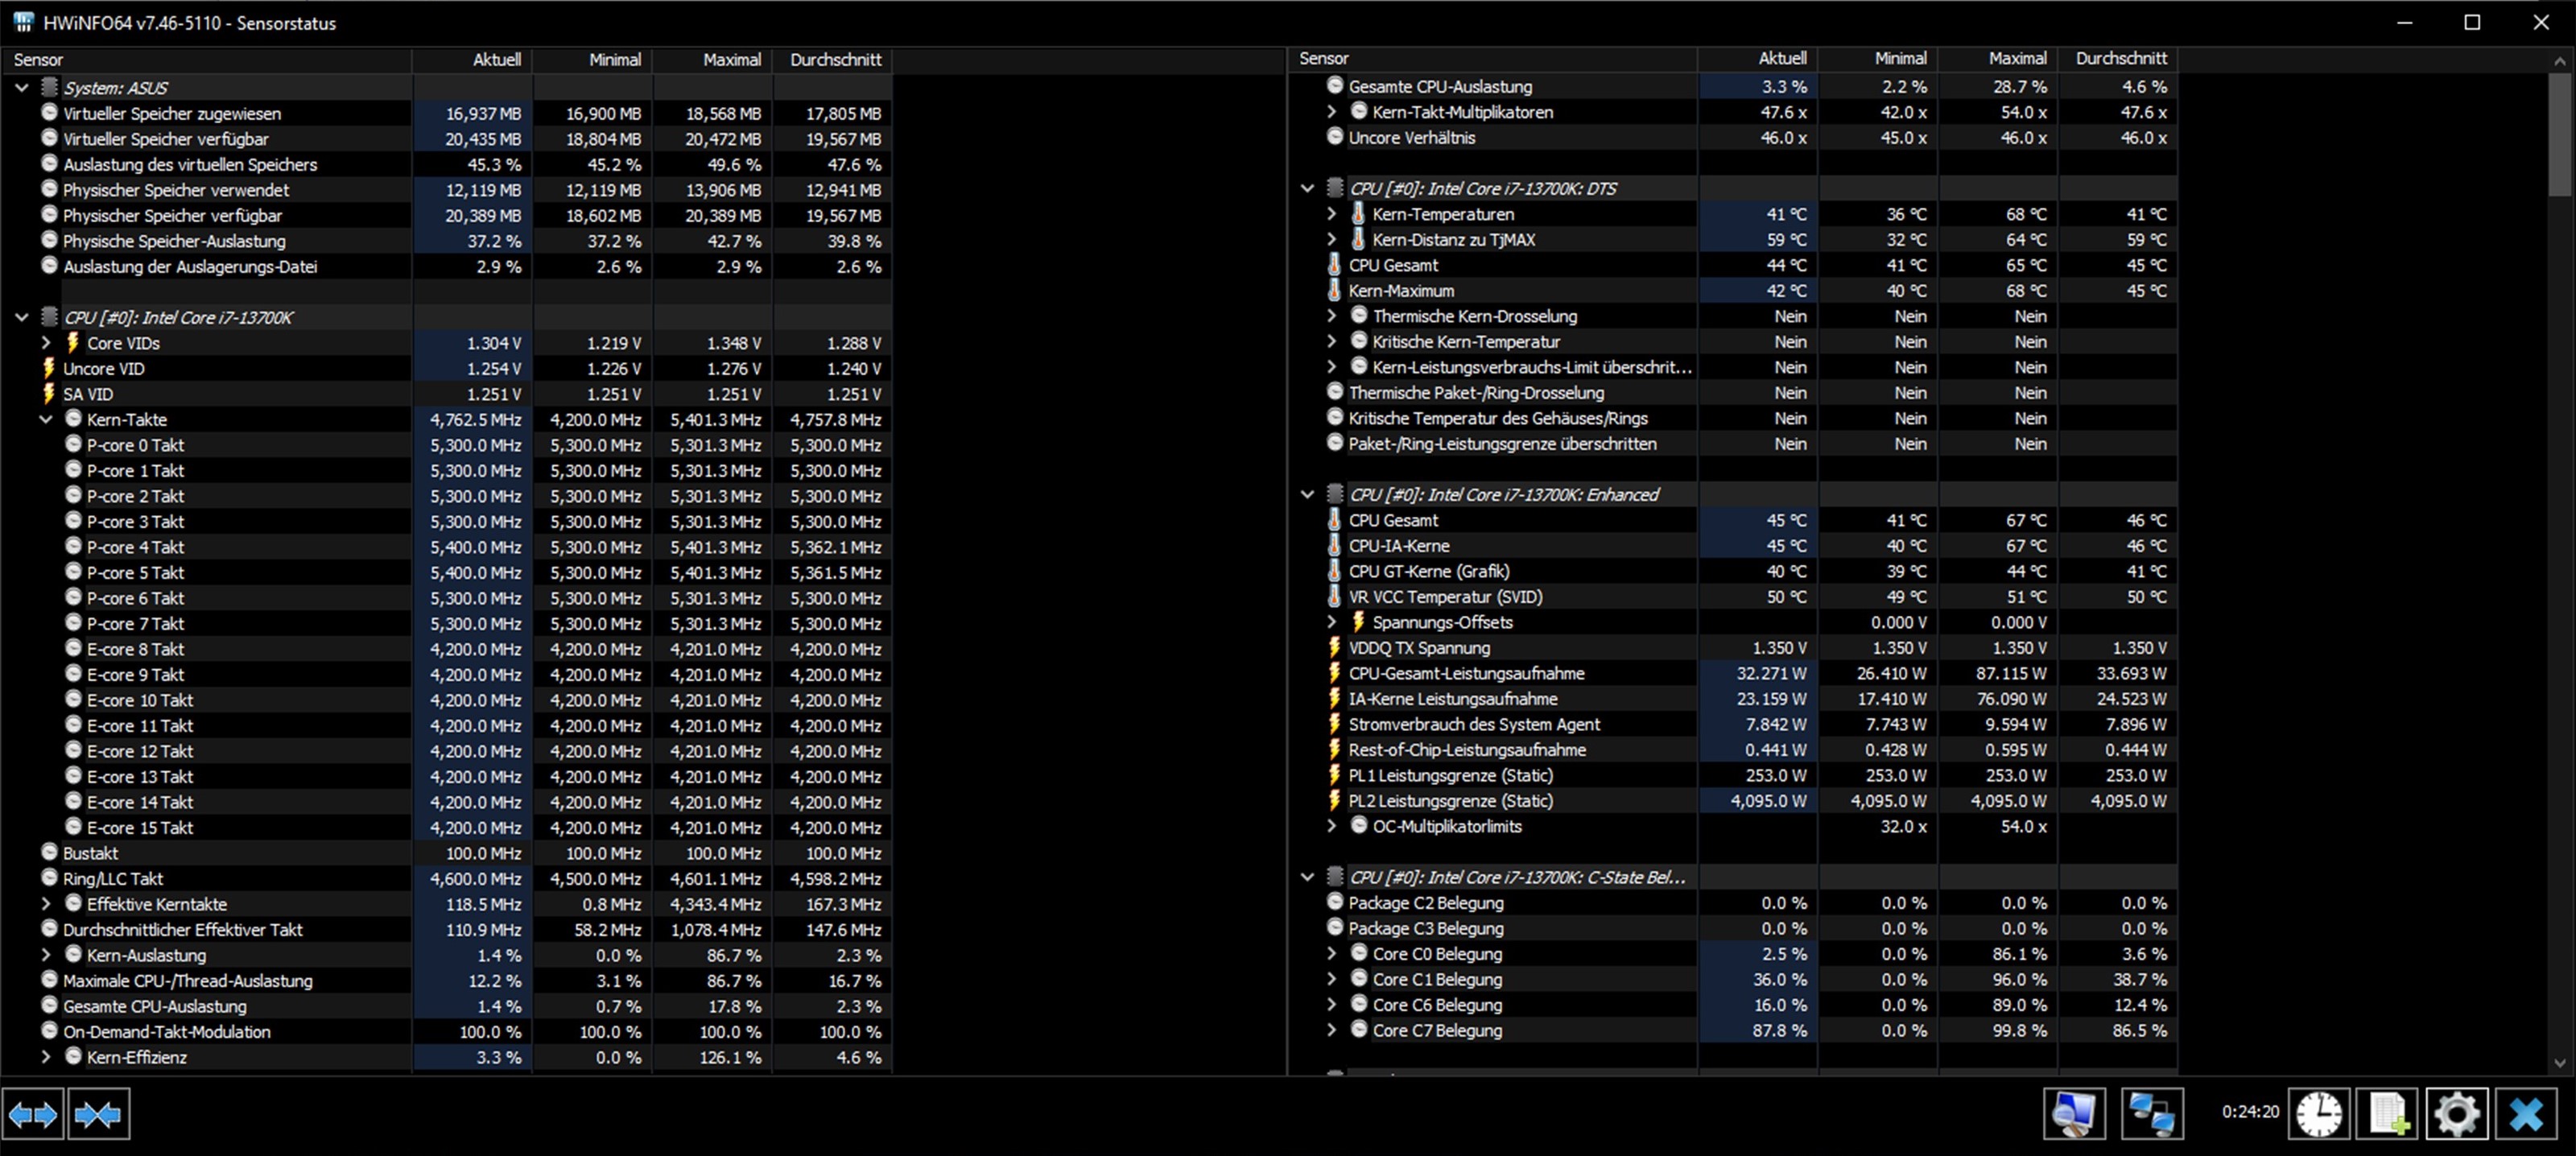Screen dimensions: 2576x1156
Task: Click the HWiNFO64 title bar app icon
Action: pyautogui.click(x=24, y=22)
